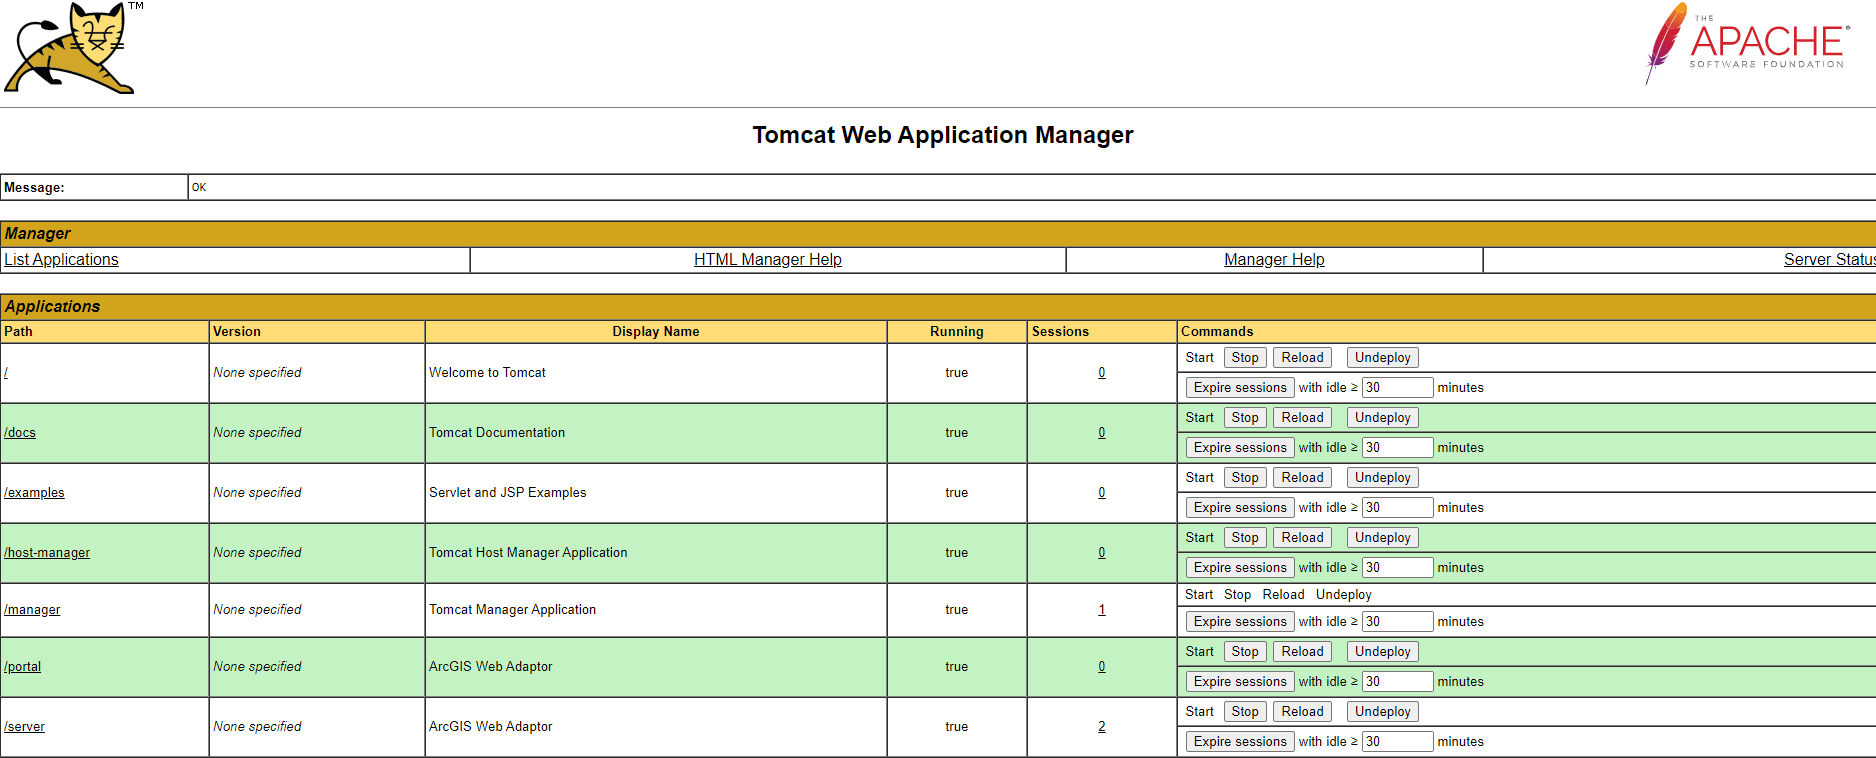The width and height of the screenshot is (1876, 758).
Task: Go to Server Status
Action: pos(1829,260)
